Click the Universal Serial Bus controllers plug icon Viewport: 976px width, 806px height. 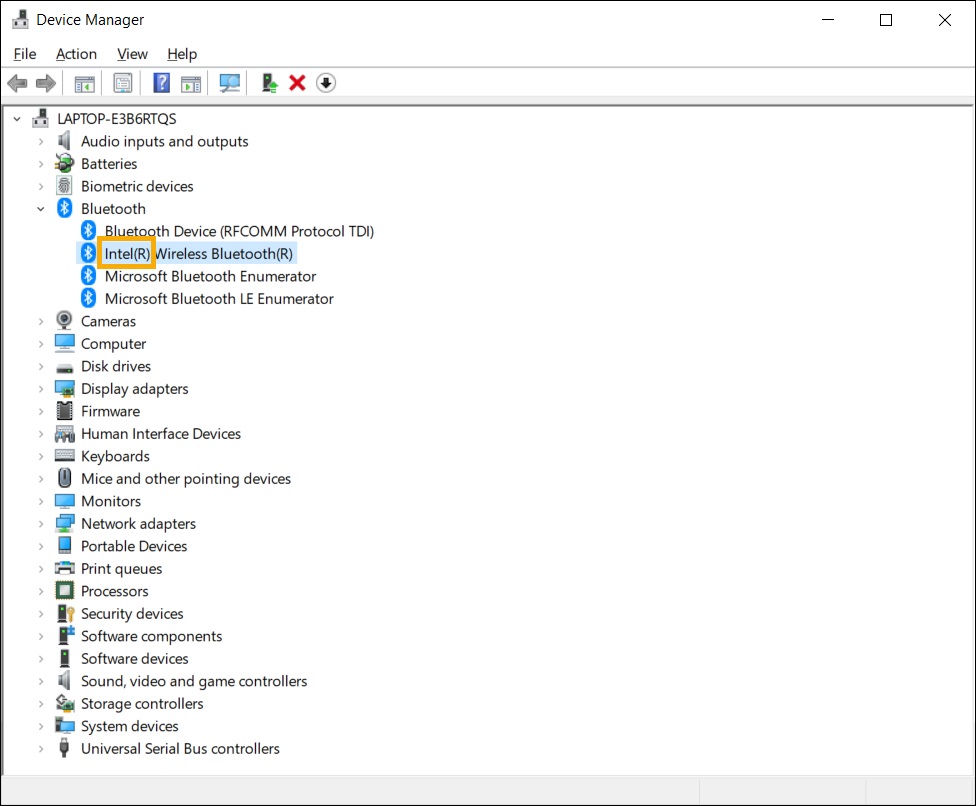63,747
